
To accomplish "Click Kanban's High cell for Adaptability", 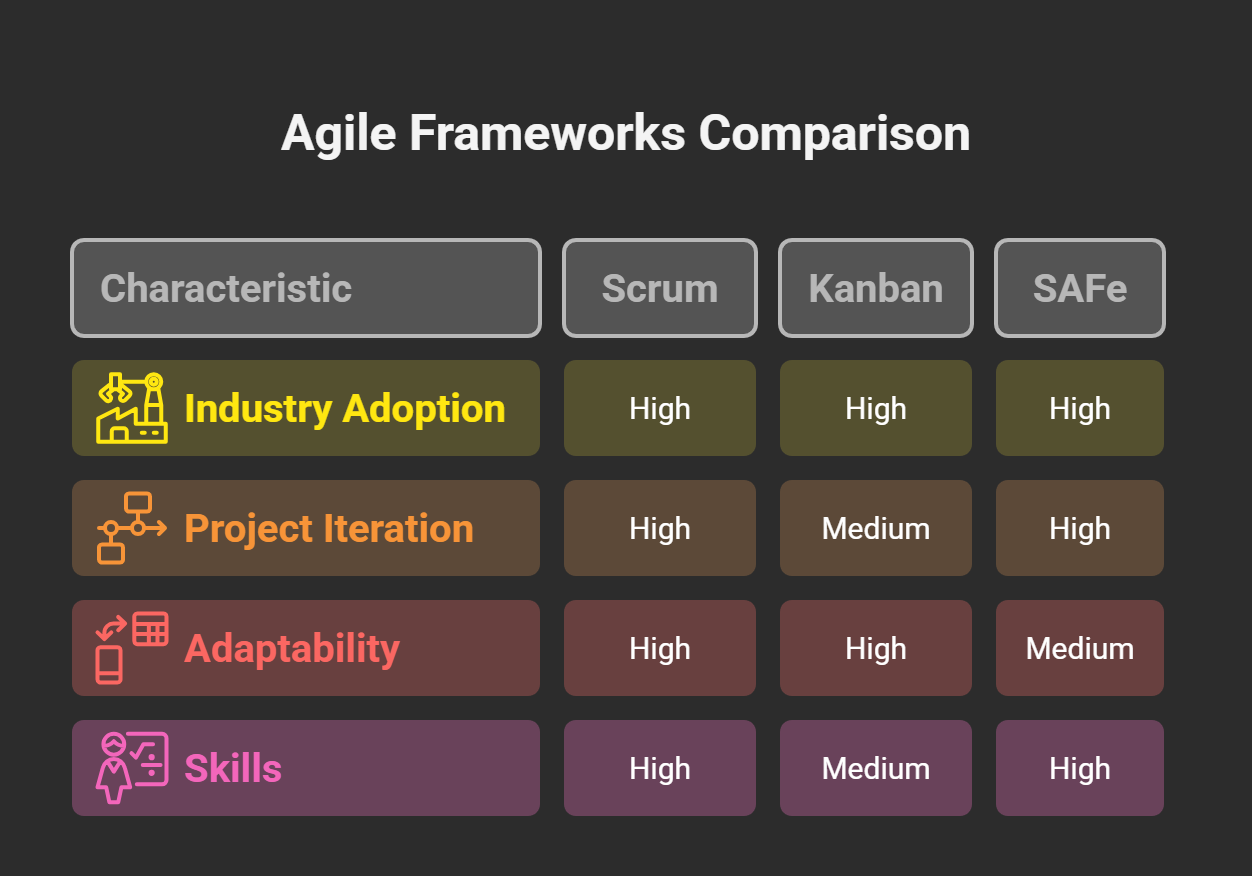I will click(x=876, y=648).
